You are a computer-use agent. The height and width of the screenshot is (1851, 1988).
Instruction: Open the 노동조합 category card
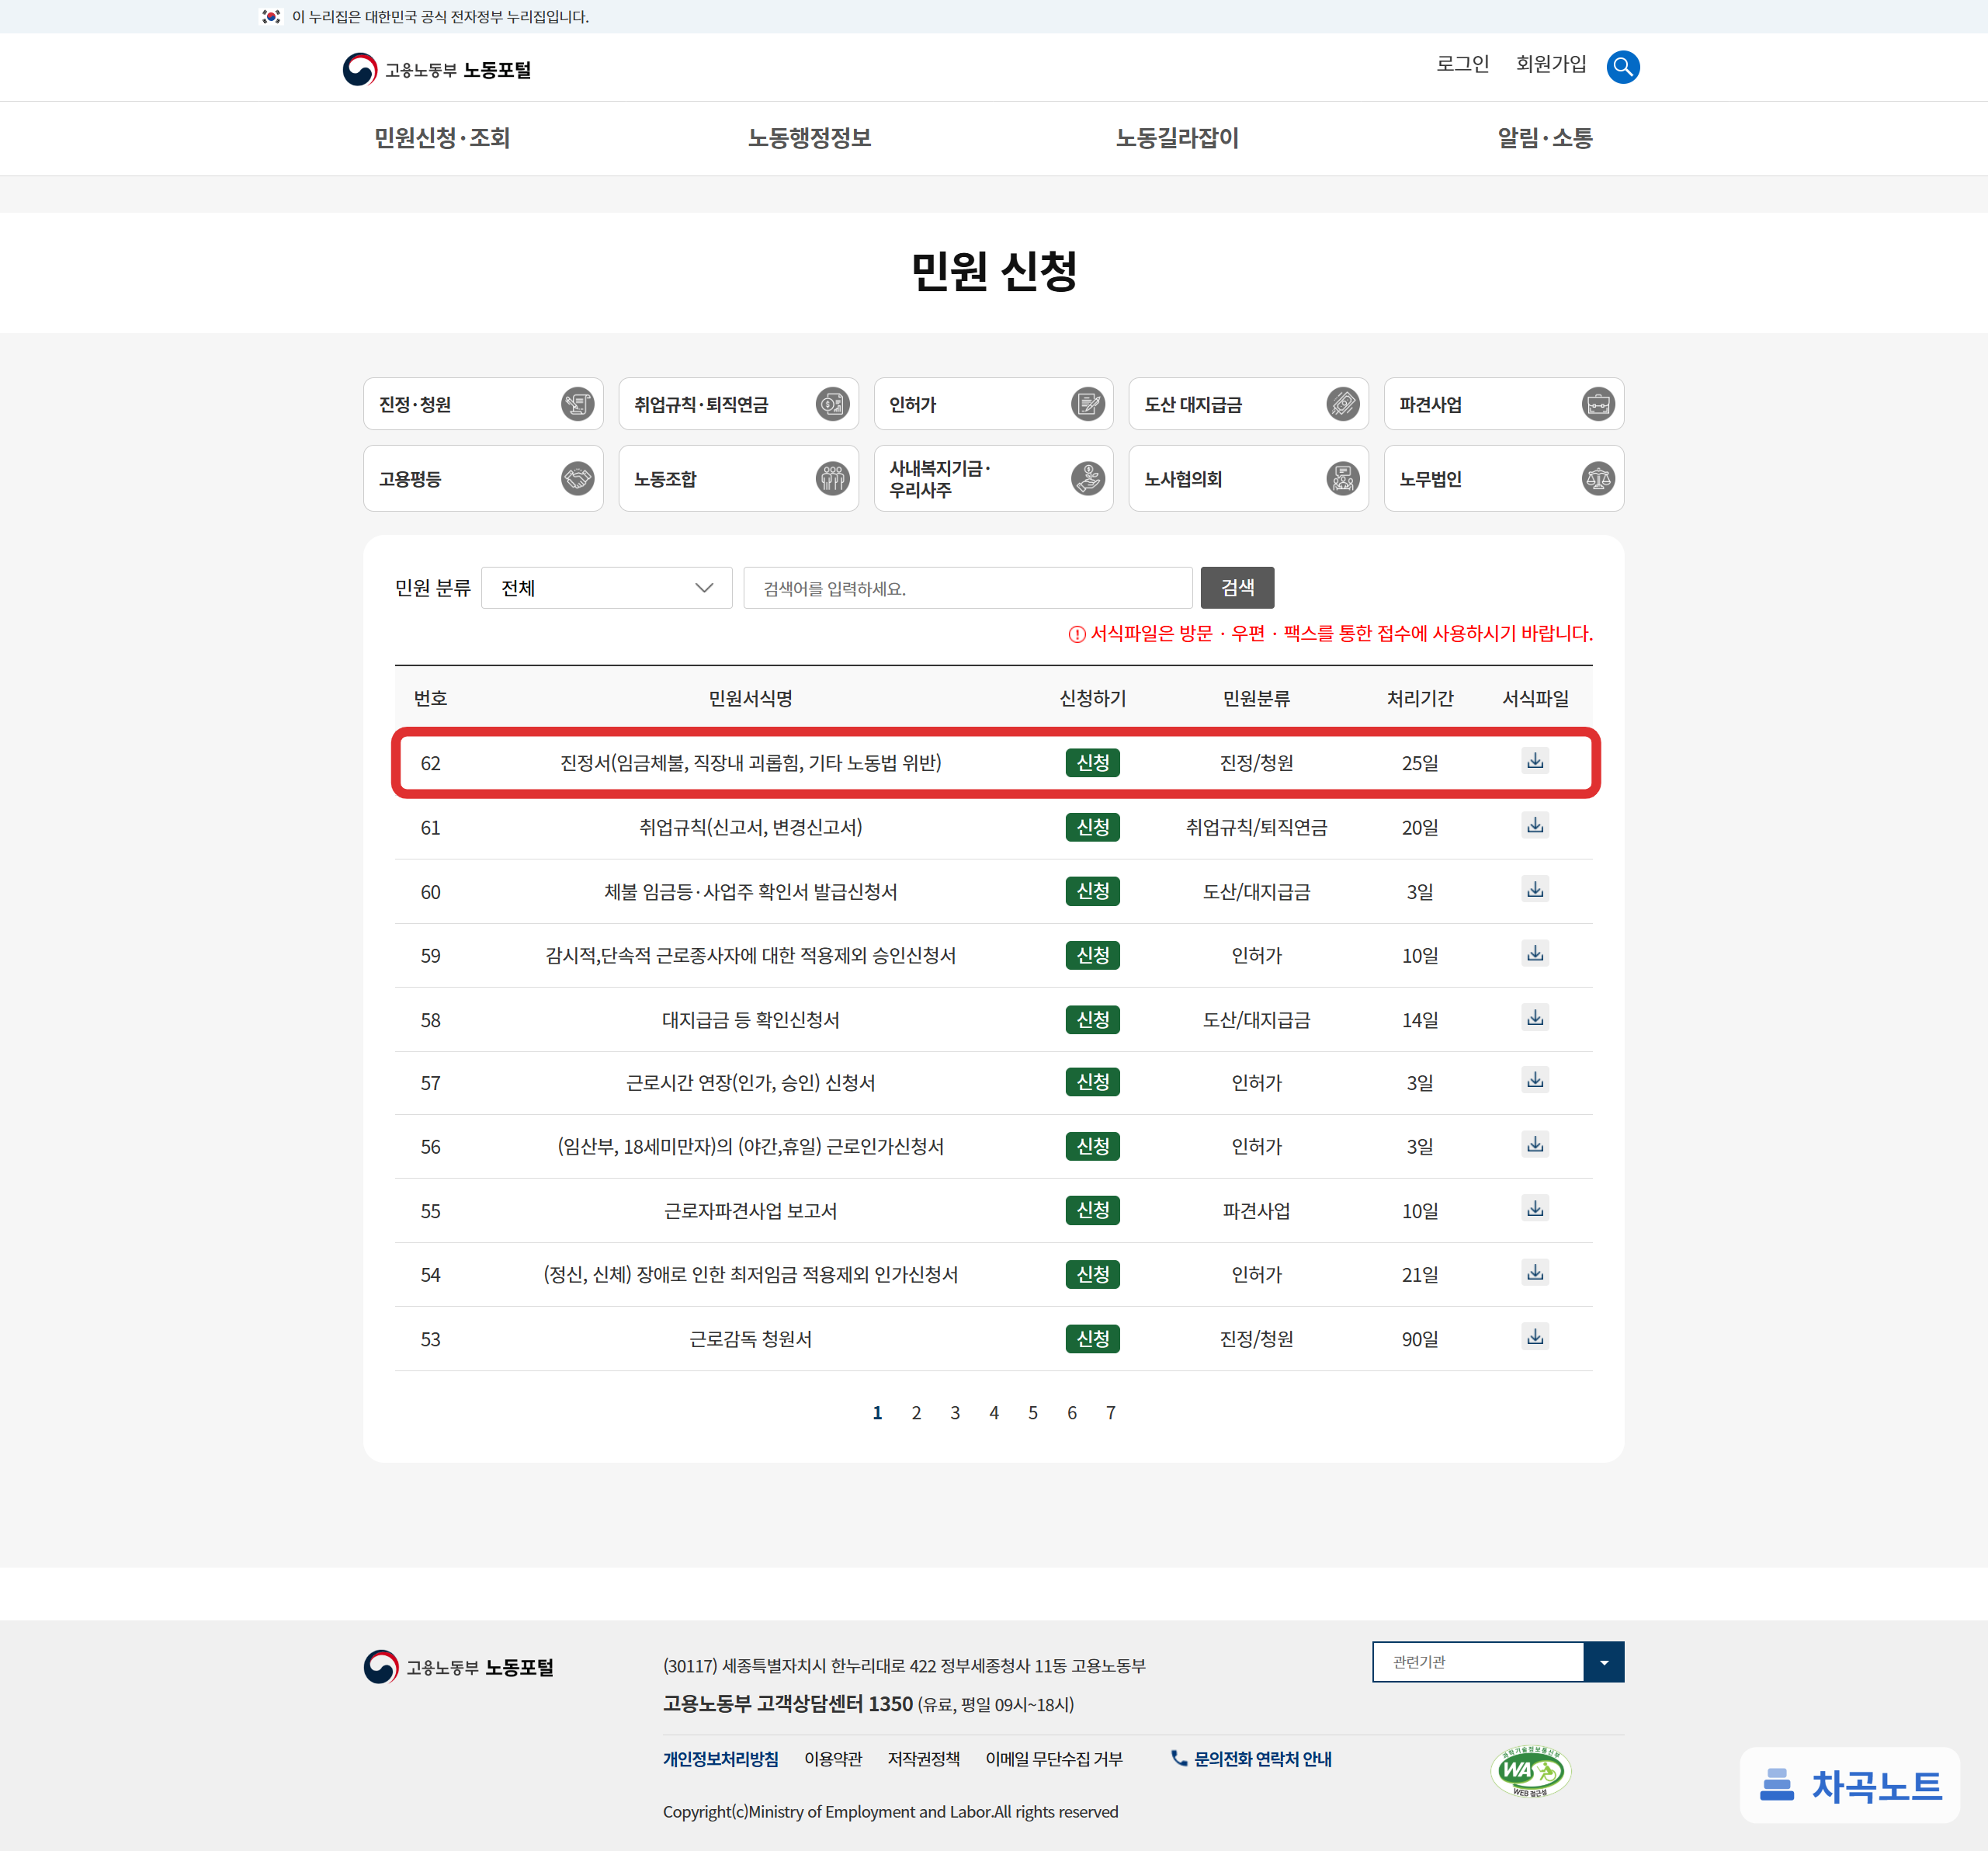point(738,478)
